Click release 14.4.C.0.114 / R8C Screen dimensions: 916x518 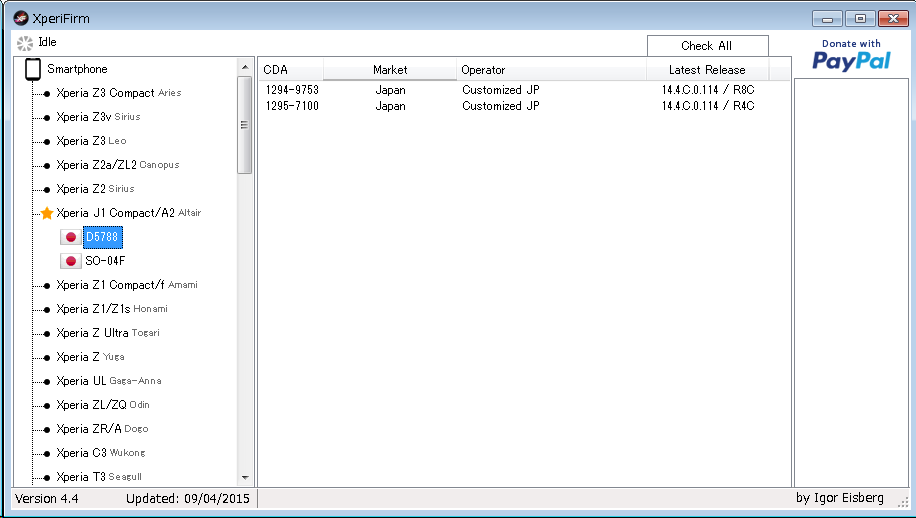(708, 90)
